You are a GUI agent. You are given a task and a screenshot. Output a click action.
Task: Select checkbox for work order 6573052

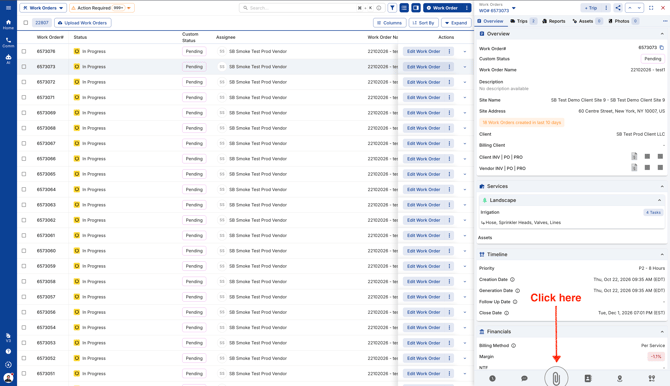[24, 358]
